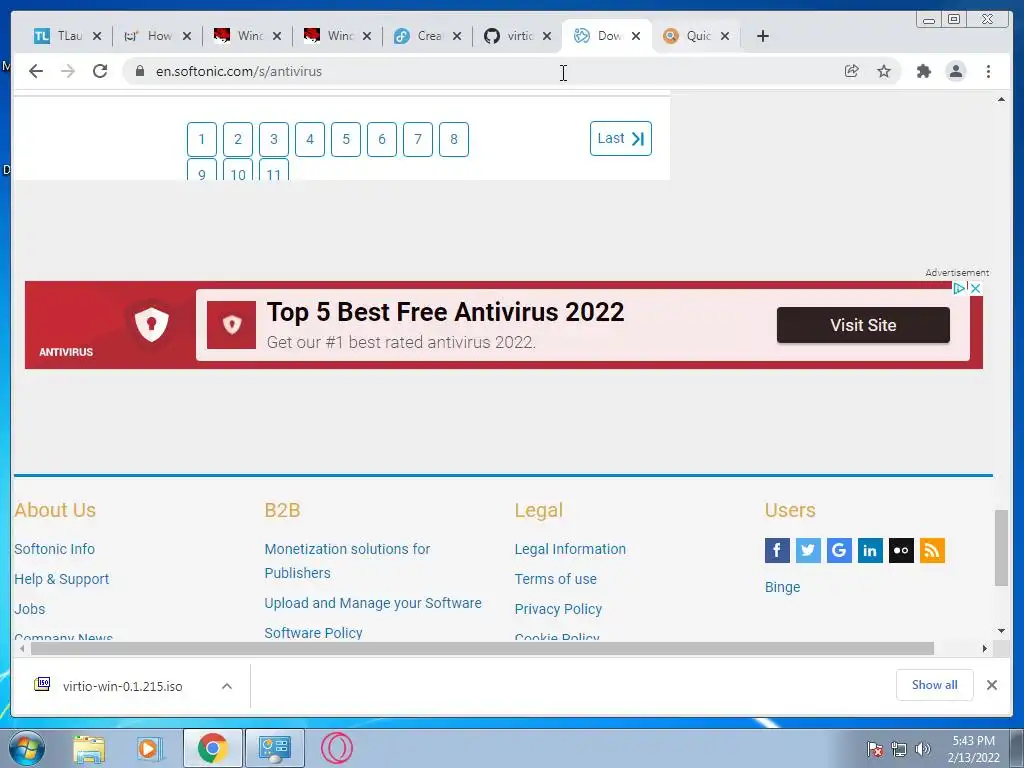This screenshot has width=1024, height=768.
Task: Go back to the previous page
Action: point(36,71)
